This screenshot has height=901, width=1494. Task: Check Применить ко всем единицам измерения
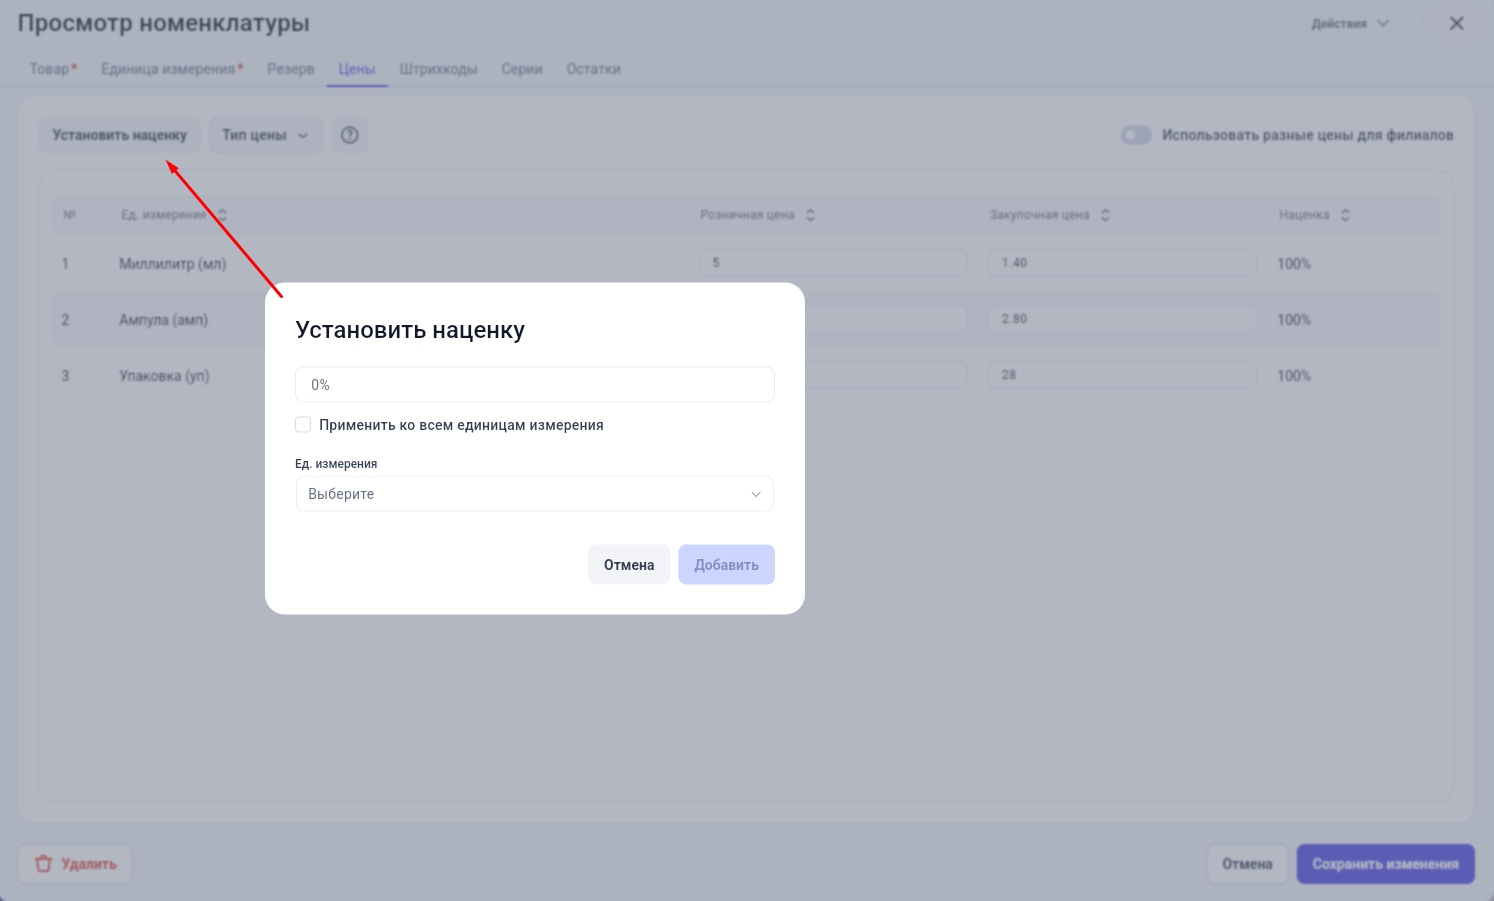click(303, 425)
